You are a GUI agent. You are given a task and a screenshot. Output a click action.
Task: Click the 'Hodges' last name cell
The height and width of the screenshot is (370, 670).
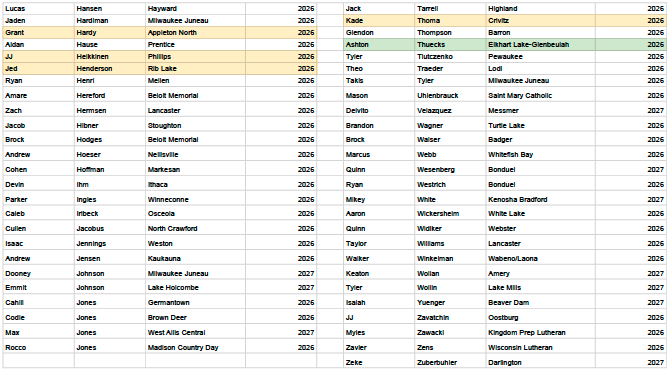[x=110, y=139]
